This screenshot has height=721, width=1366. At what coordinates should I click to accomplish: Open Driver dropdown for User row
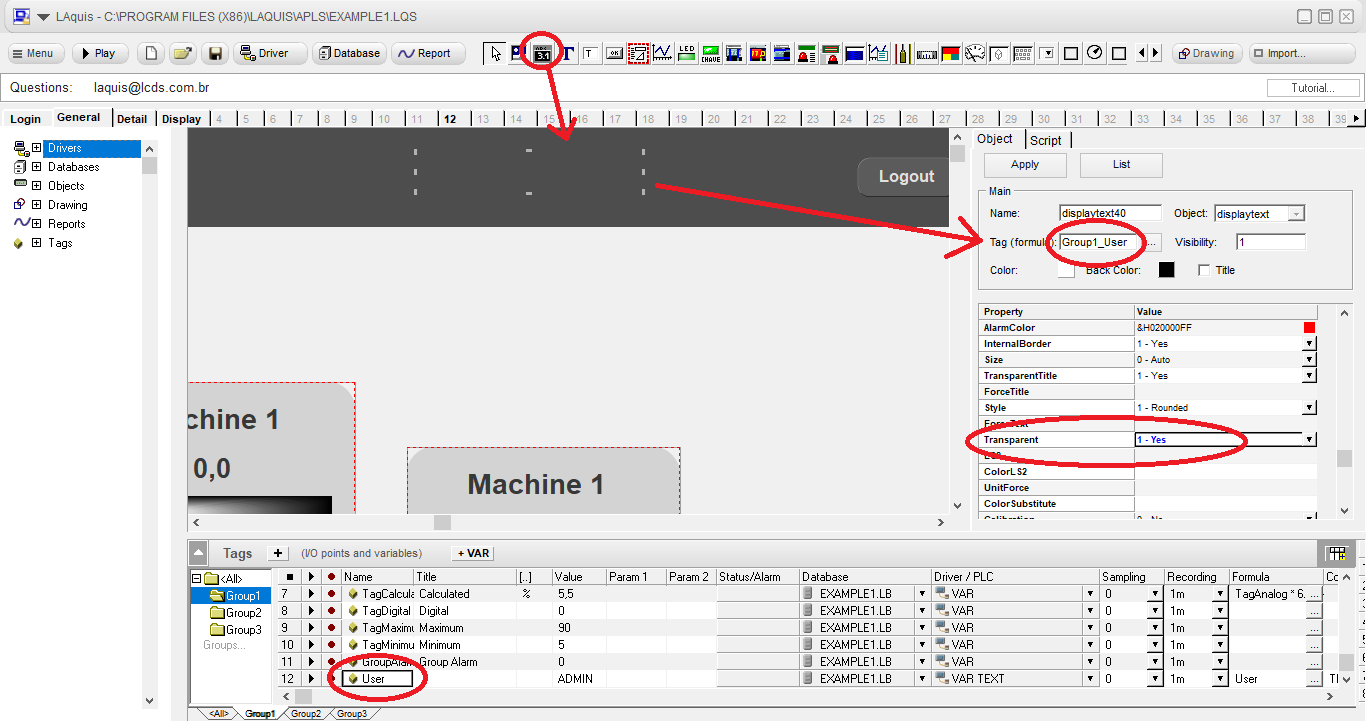pos(1091,679)
